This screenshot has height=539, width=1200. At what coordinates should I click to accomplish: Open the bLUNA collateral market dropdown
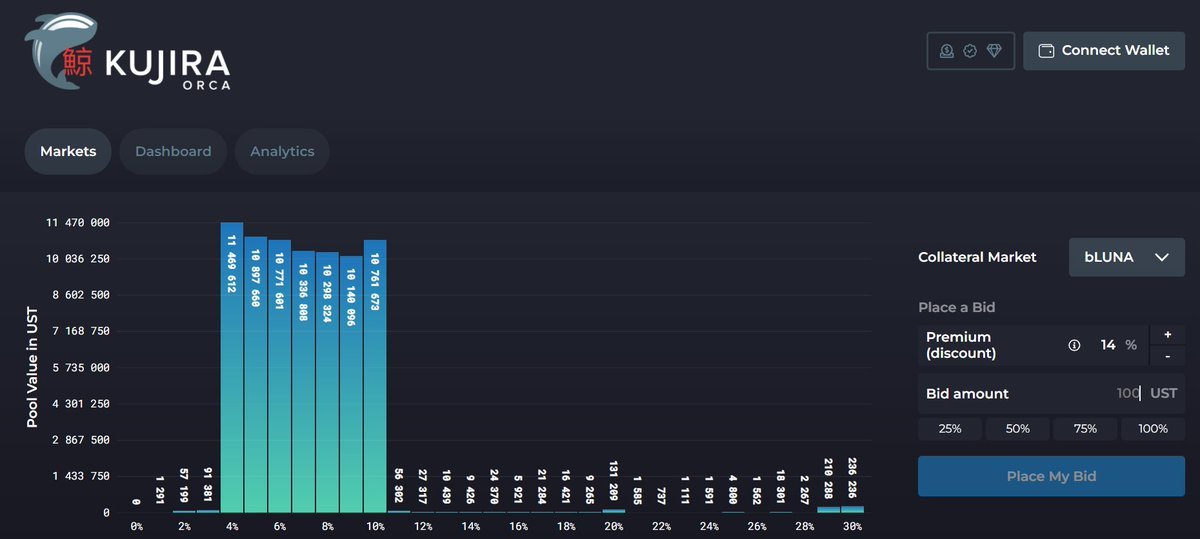coord(1126,257)
